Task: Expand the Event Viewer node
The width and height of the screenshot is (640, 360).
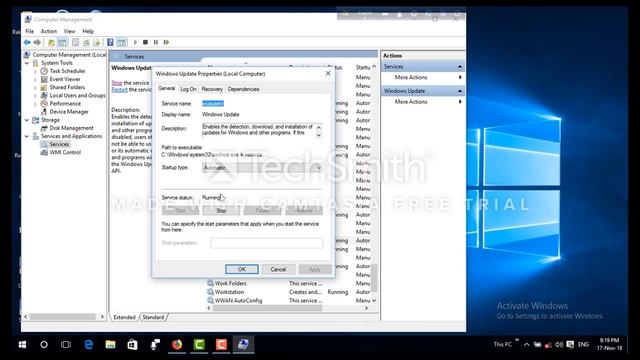Action: (x=36, y=79)
